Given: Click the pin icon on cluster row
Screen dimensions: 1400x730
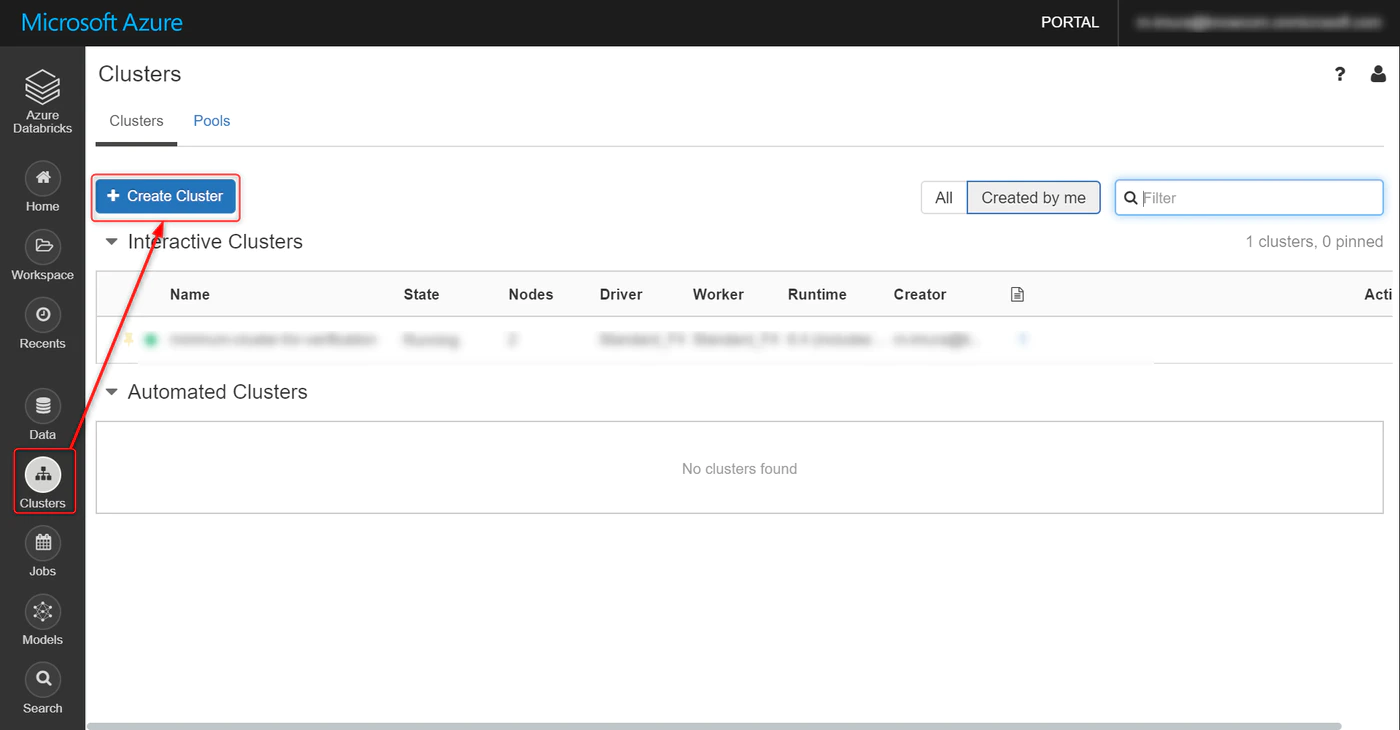Looking at the screenshot, I should pos(128,340).
